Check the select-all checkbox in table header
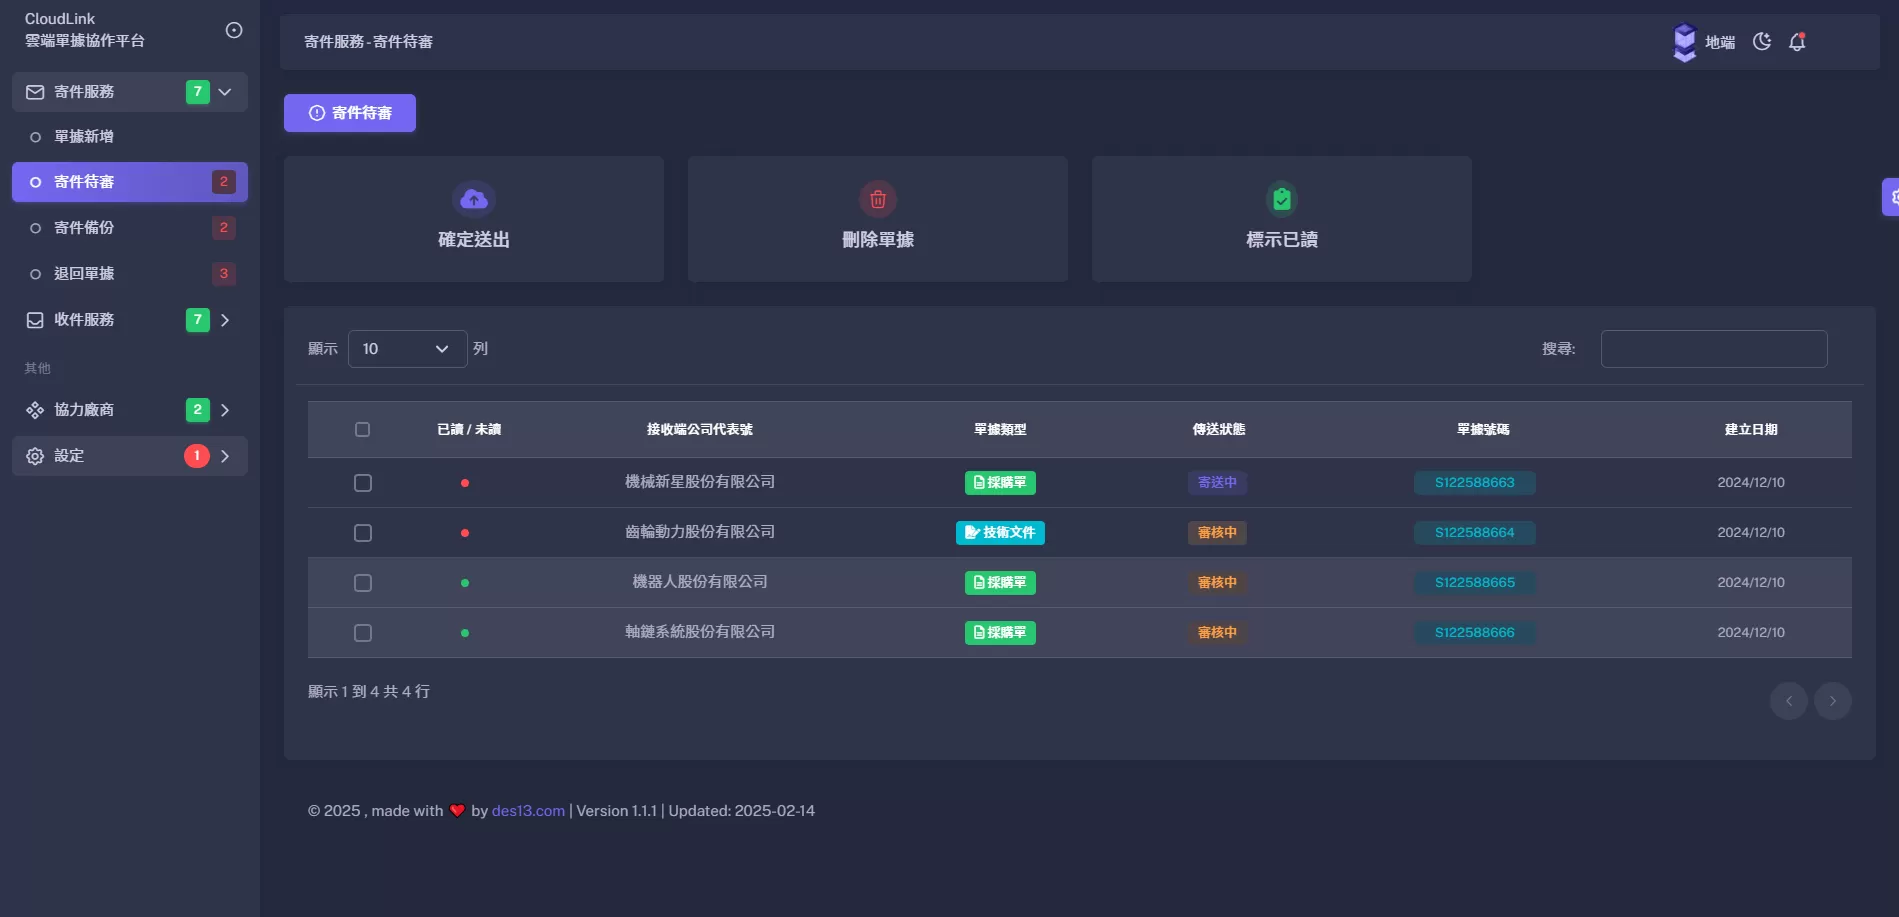This screenshot has width=1899, height=917. (362, 430)
